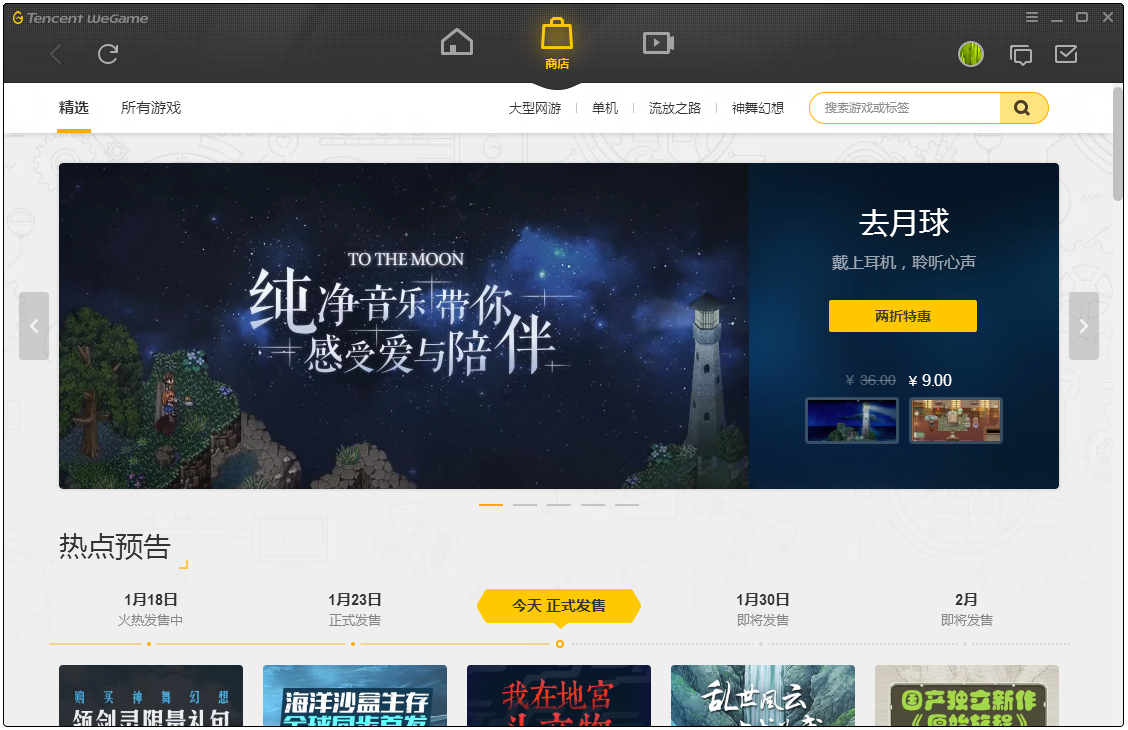Open the 去月球 game title
The height and width of the screenshot is (730, 1128).
point(904,222)
